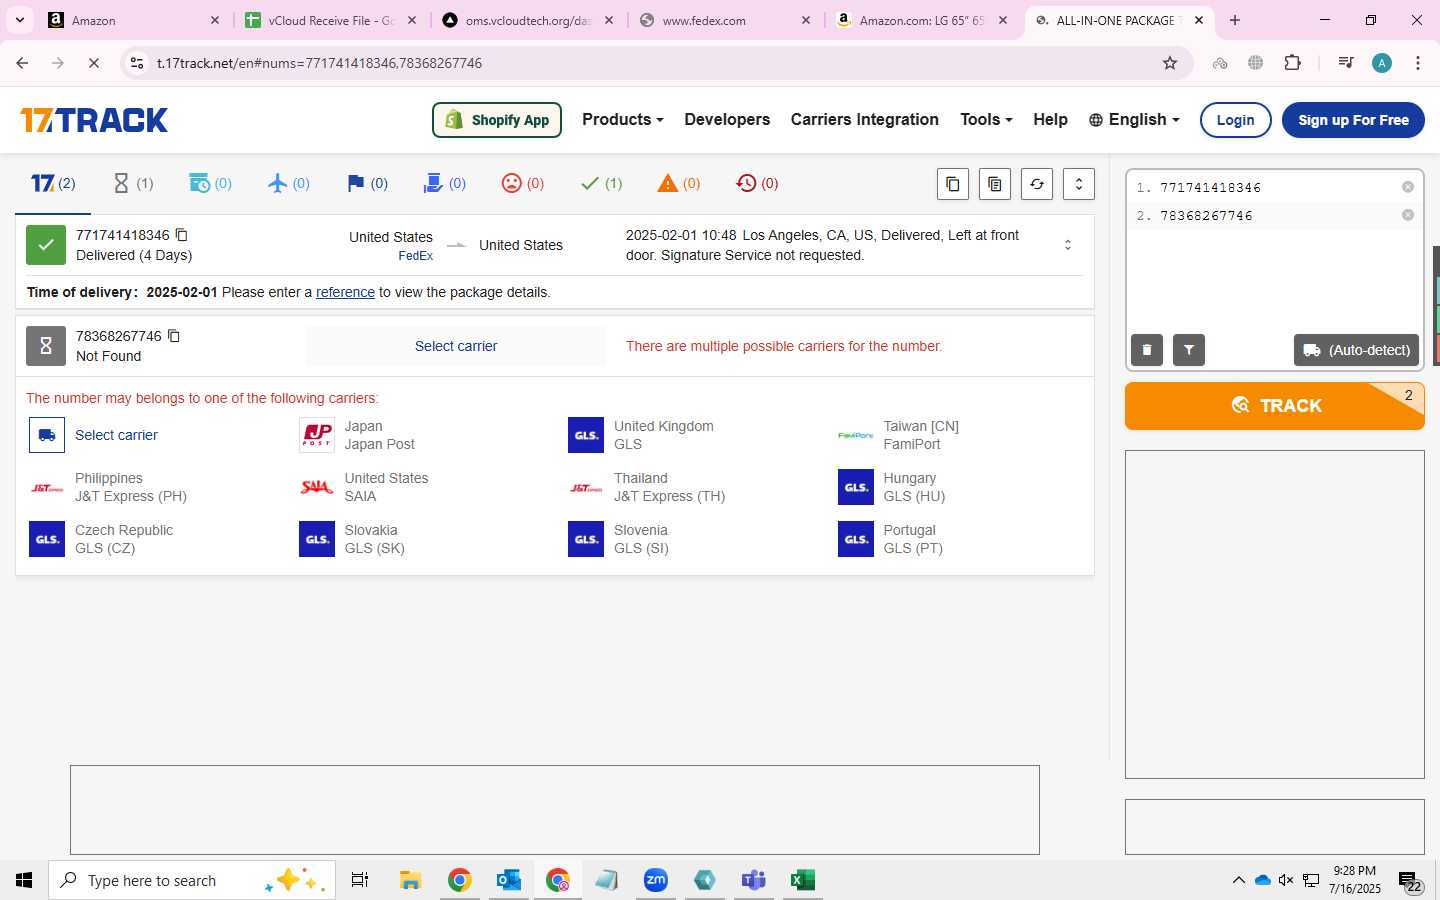The image size is (1440, 900).
Task: Select GLS (CZ) Czech Republic carrier
Action: (101, 539)
